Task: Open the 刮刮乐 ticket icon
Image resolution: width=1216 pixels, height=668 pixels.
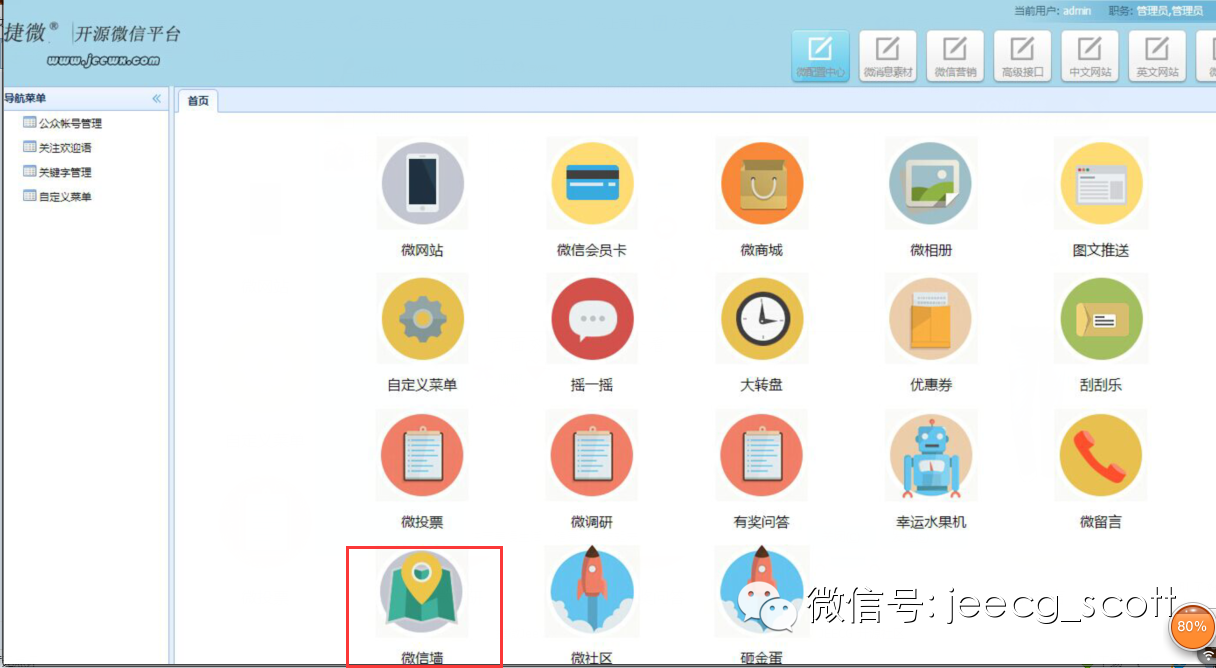Action: [1101, 319]
